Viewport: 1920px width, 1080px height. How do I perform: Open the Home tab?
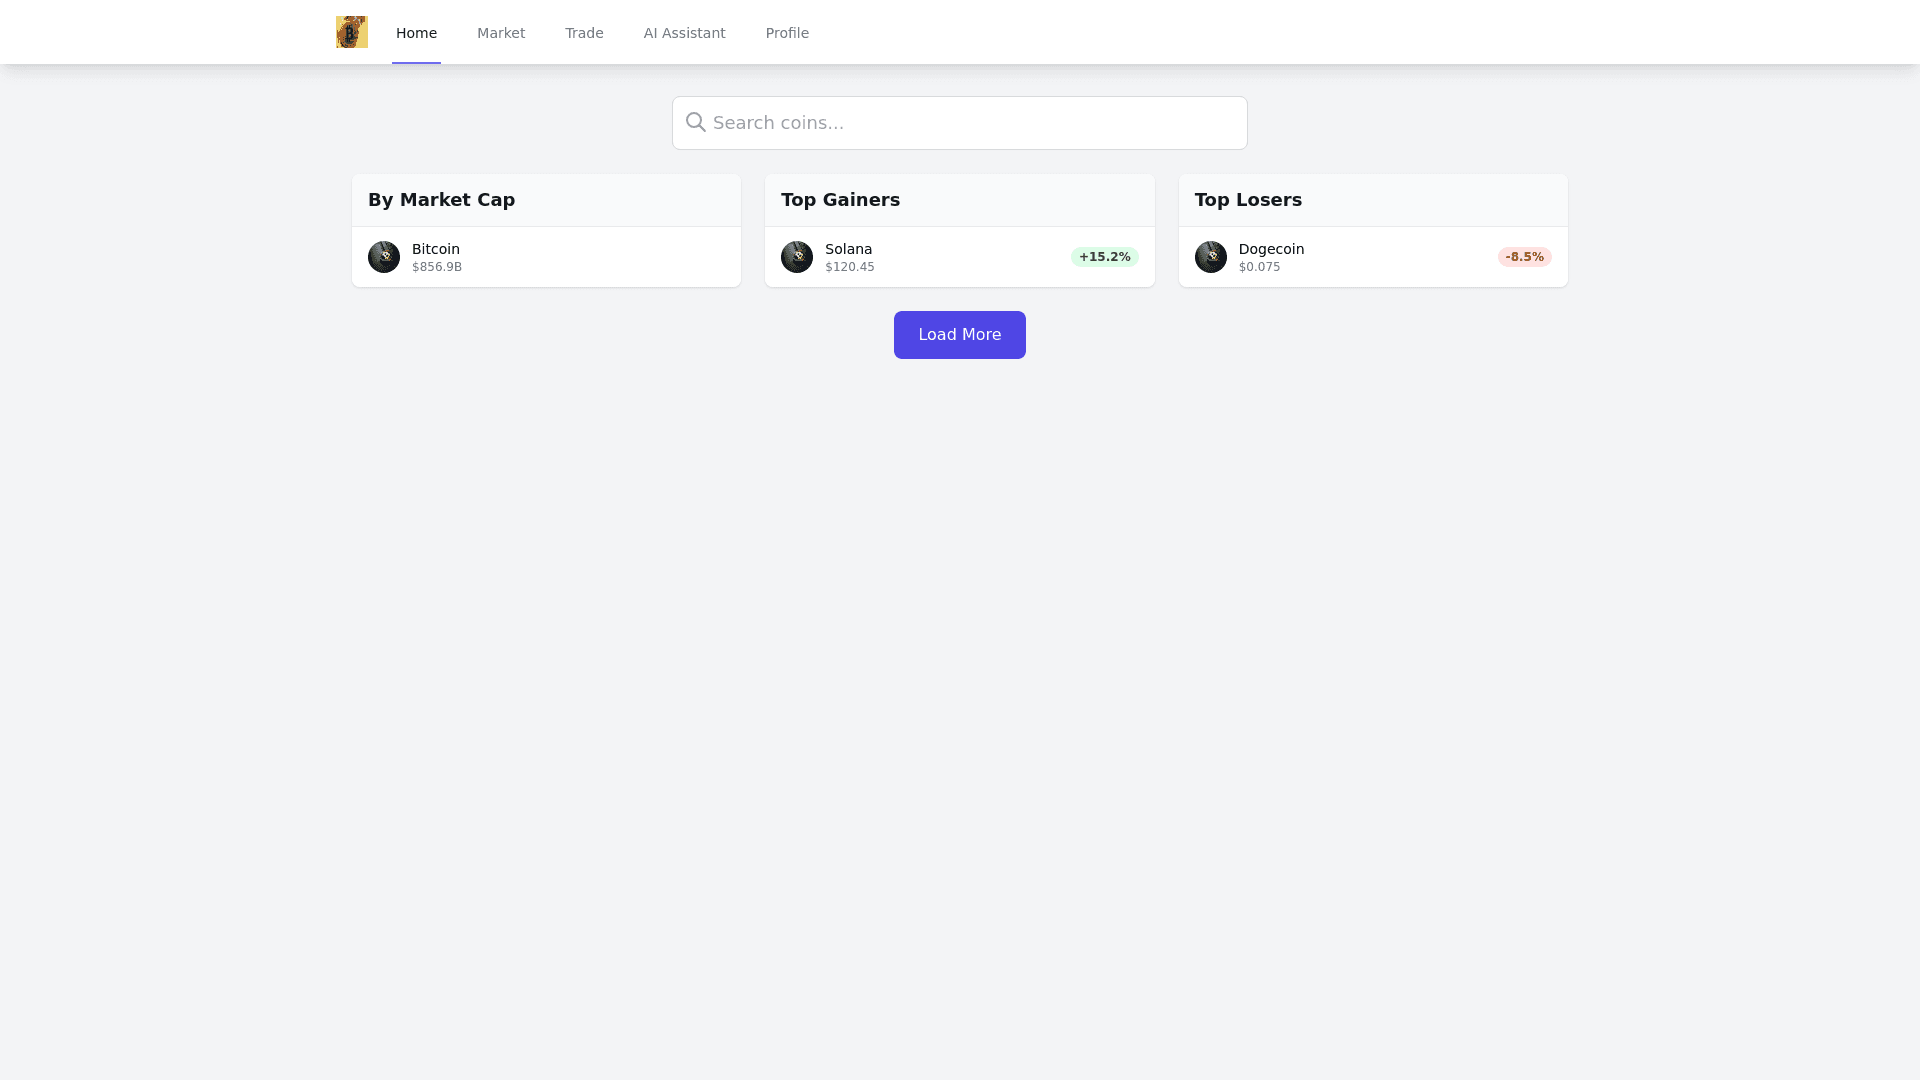(x=416, y=33)
